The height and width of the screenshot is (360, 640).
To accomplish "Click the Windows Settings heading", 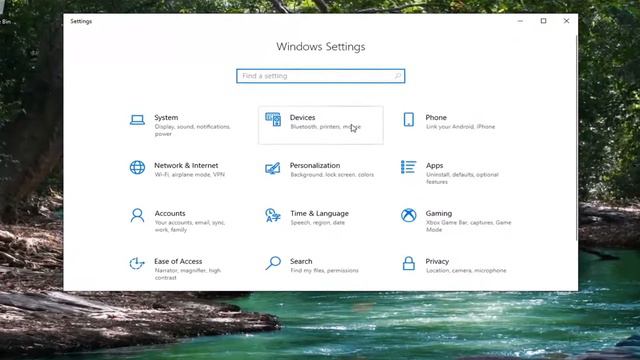I will coord(320,47).
